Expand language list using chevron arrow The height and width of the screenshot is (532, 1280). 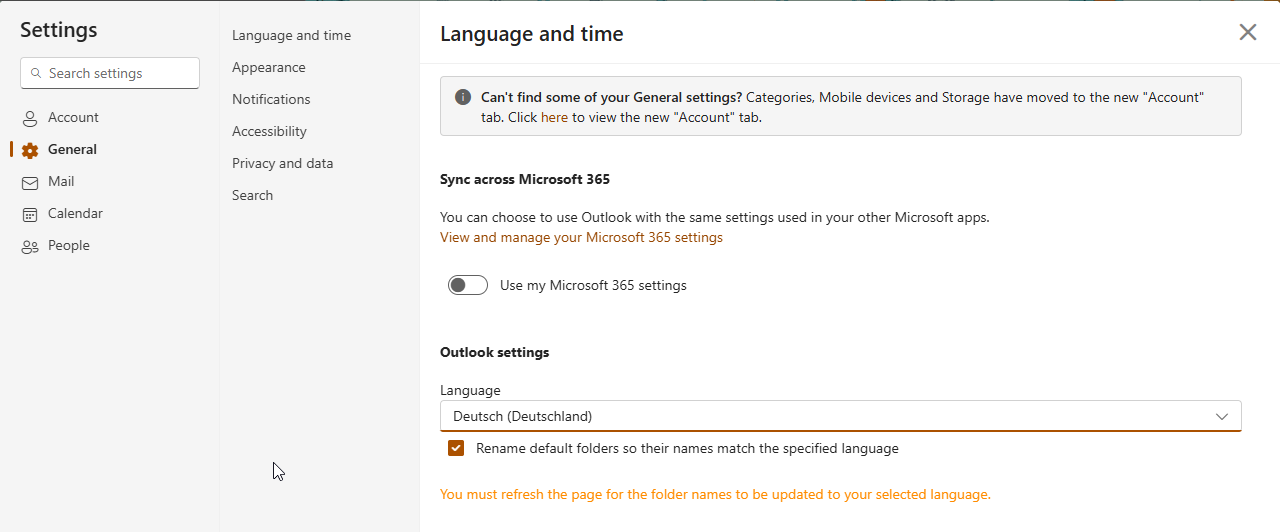[1221, 416]
